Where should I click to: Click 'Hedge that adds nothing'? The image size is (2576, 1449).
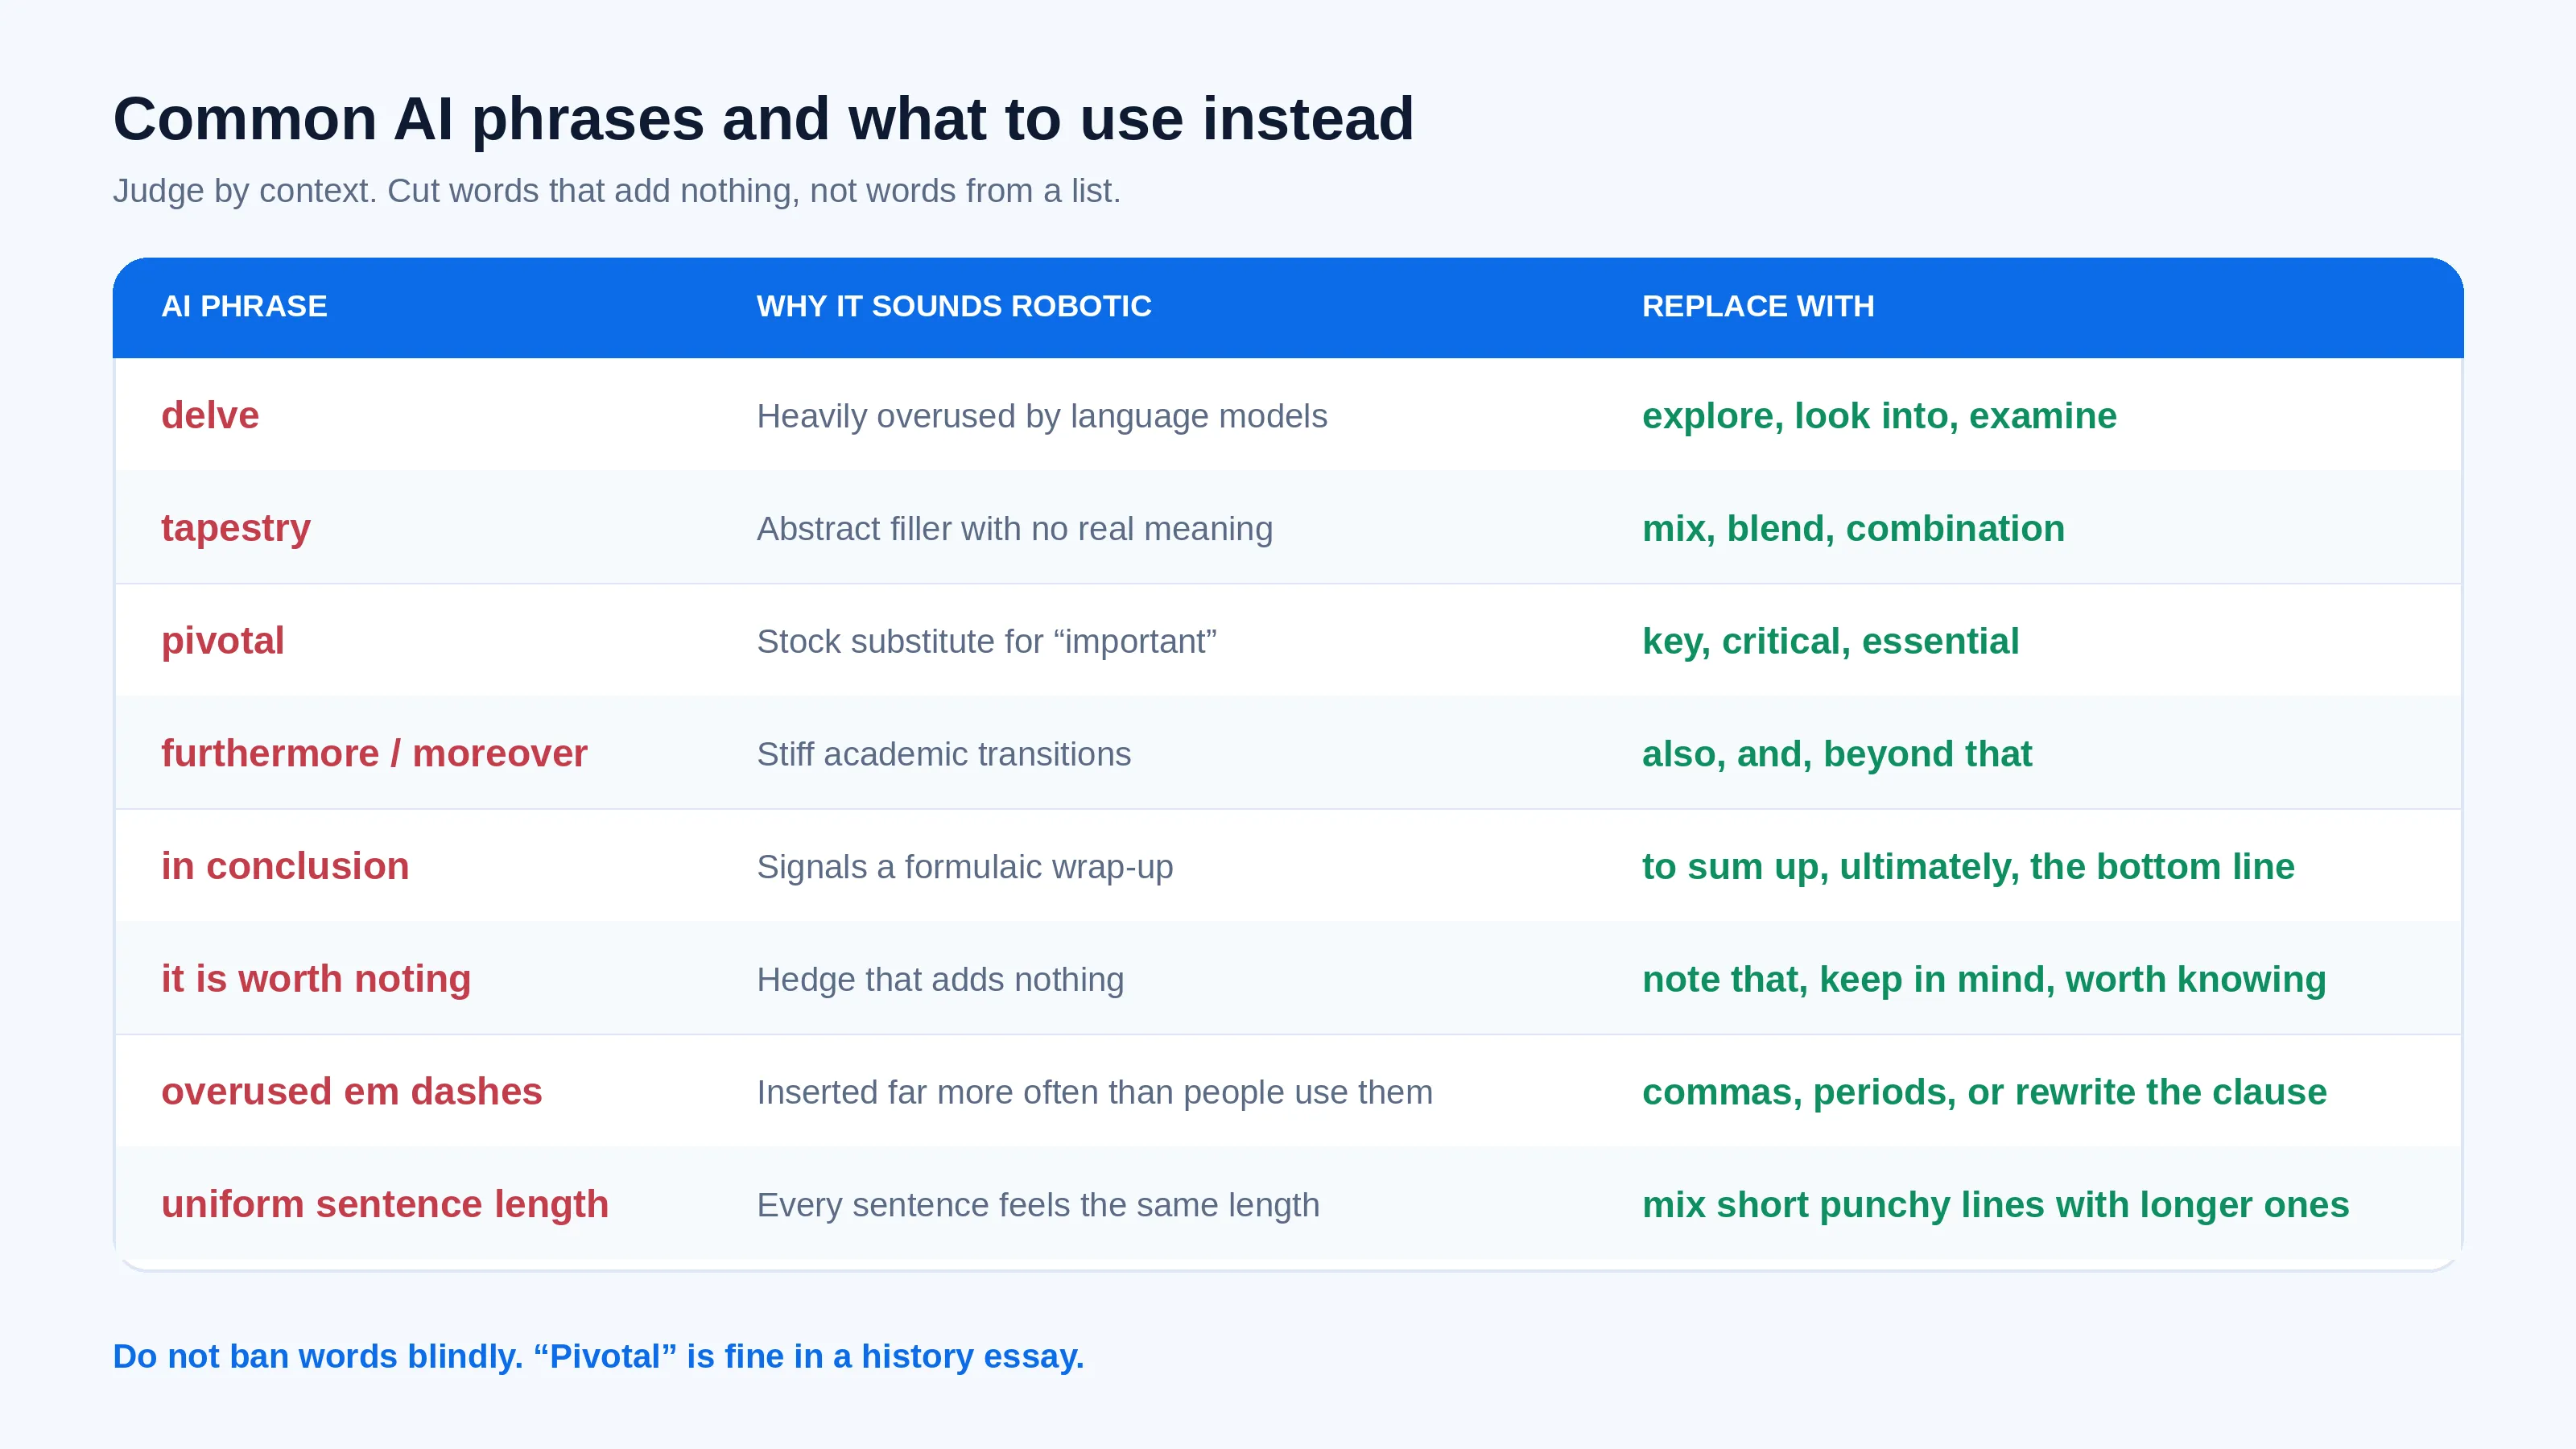tap(940, 979)
